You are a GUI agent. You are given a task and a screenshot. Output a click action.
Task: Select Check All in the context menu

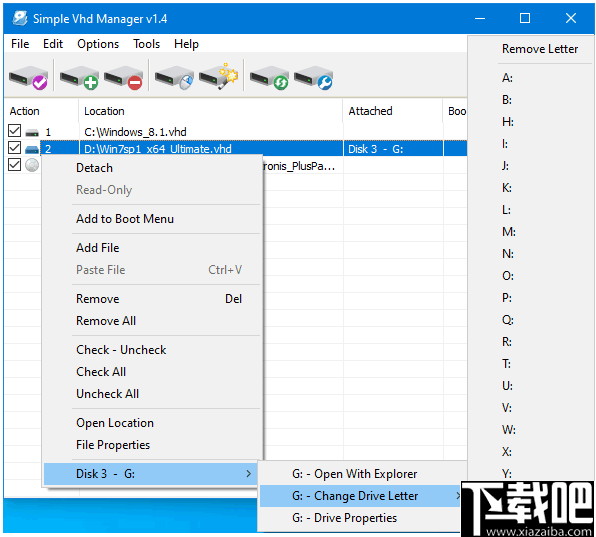click(x=152, y=372)
